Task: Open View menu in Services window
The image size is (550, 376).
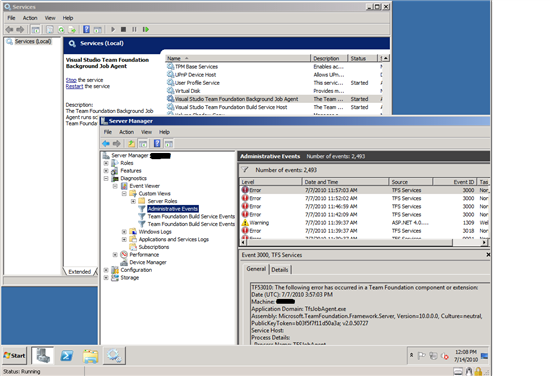Action: click(50, 18)
